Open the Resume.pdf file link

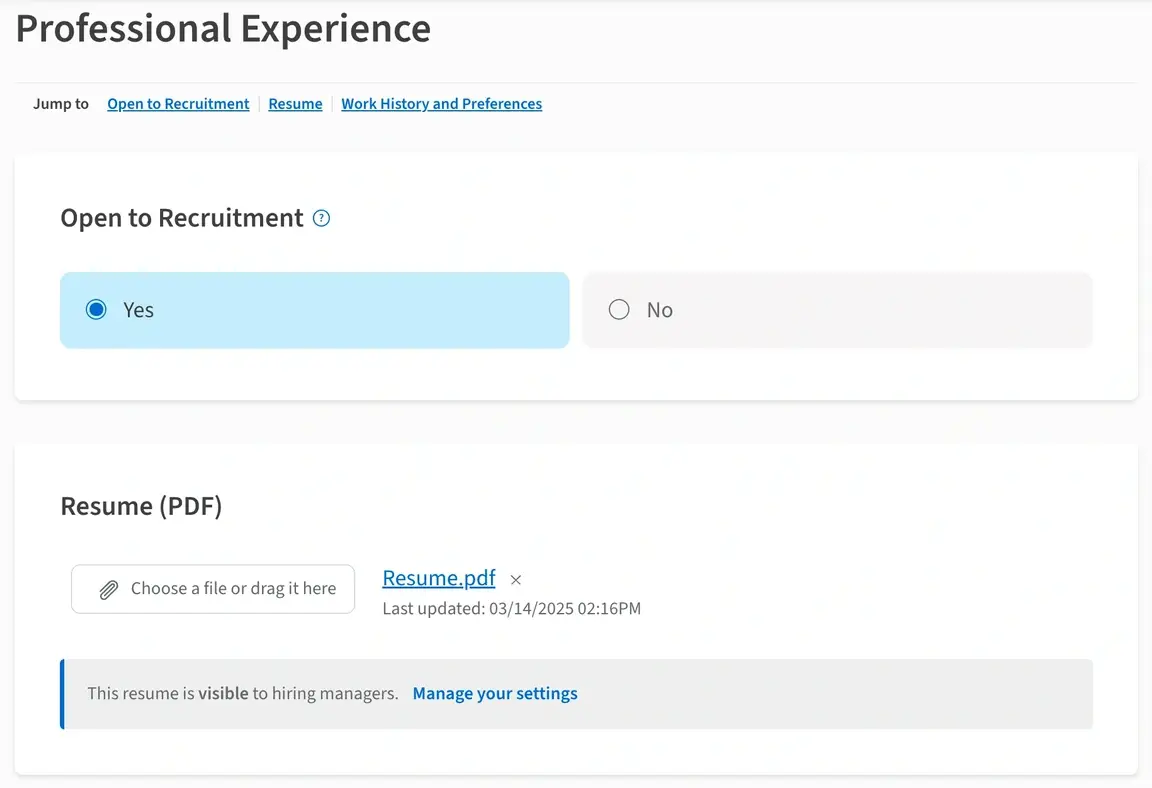[x=439, y=578]
